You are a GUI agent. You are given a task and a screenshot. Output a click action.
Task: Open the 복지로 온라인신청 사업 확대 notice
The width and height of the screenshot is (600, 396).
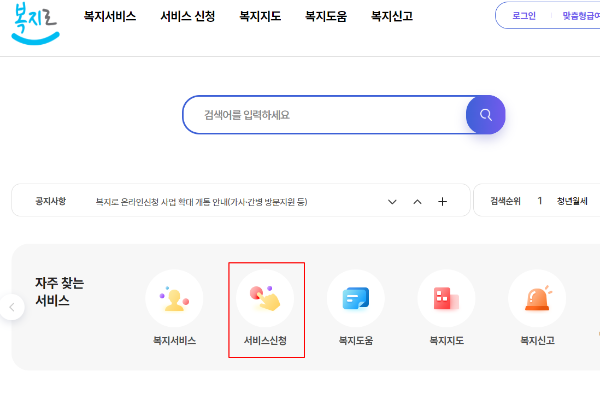coord(201,202)
